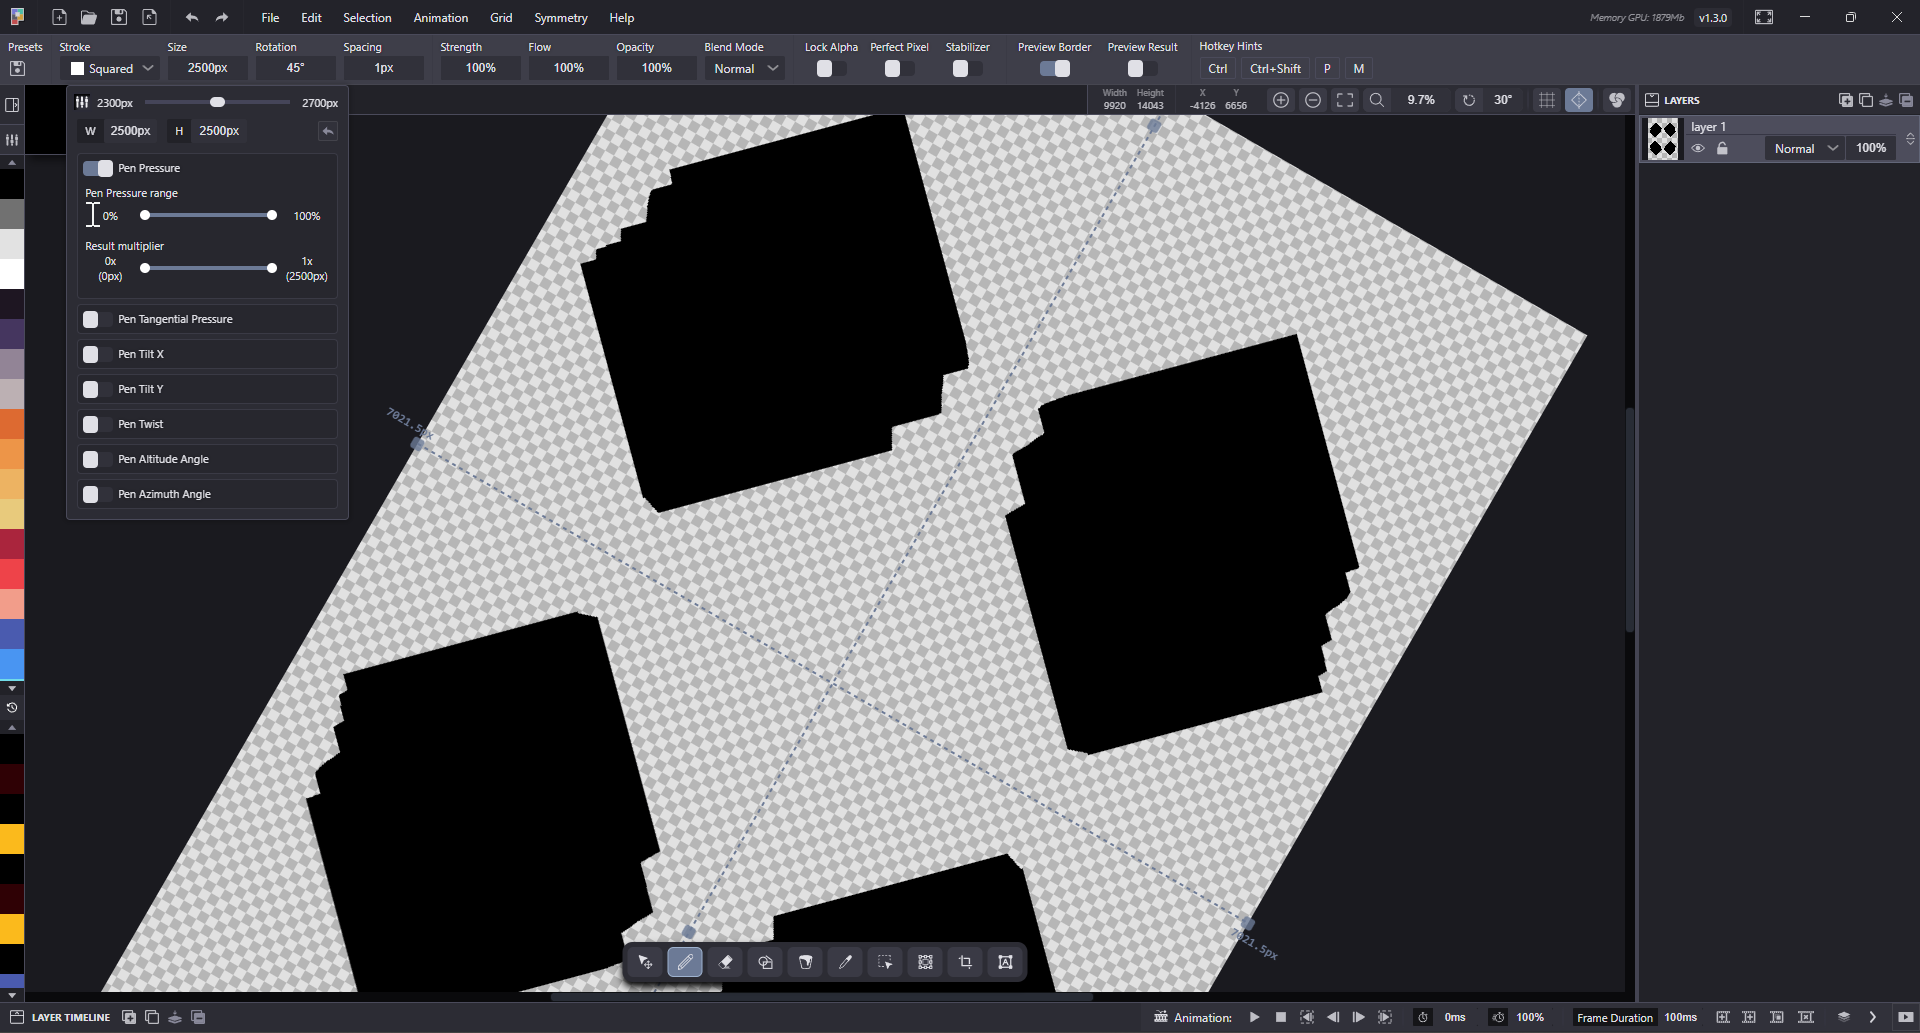Click the Frame Duration 100ms field
This screenshot has width=1920, height=1033.
point(1680,1017)
